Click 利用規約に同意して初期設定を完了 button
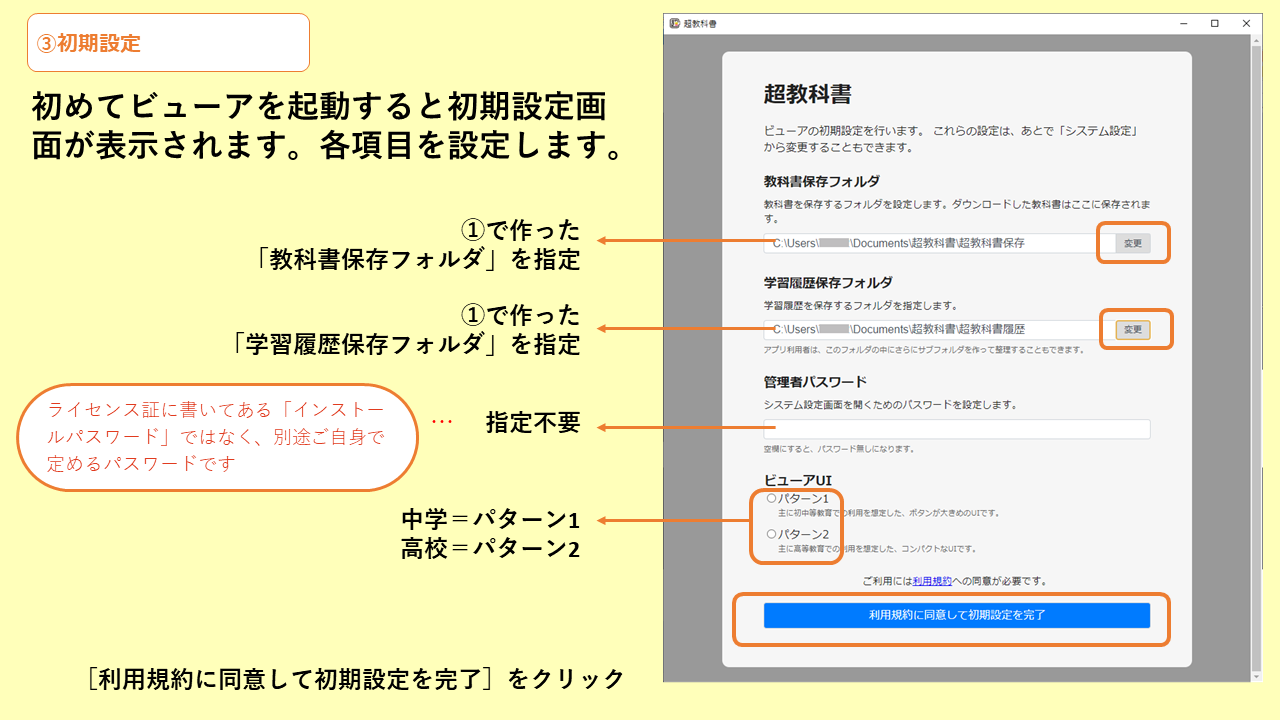Image resolution: width=1280 pixels, height=720 pixels. [957, 615]
